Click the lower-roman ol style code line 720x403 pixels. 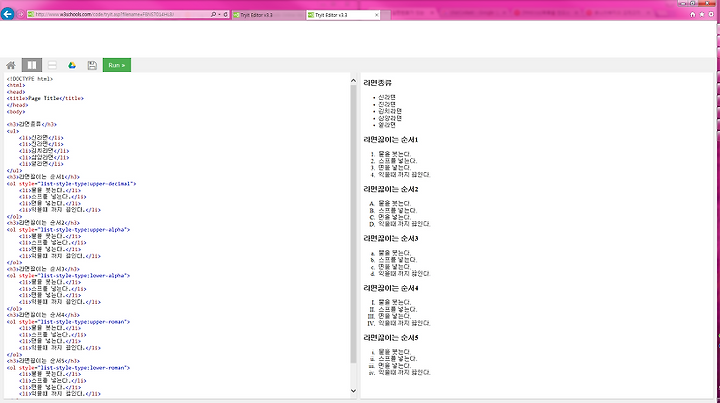click(x=68, y=368)
